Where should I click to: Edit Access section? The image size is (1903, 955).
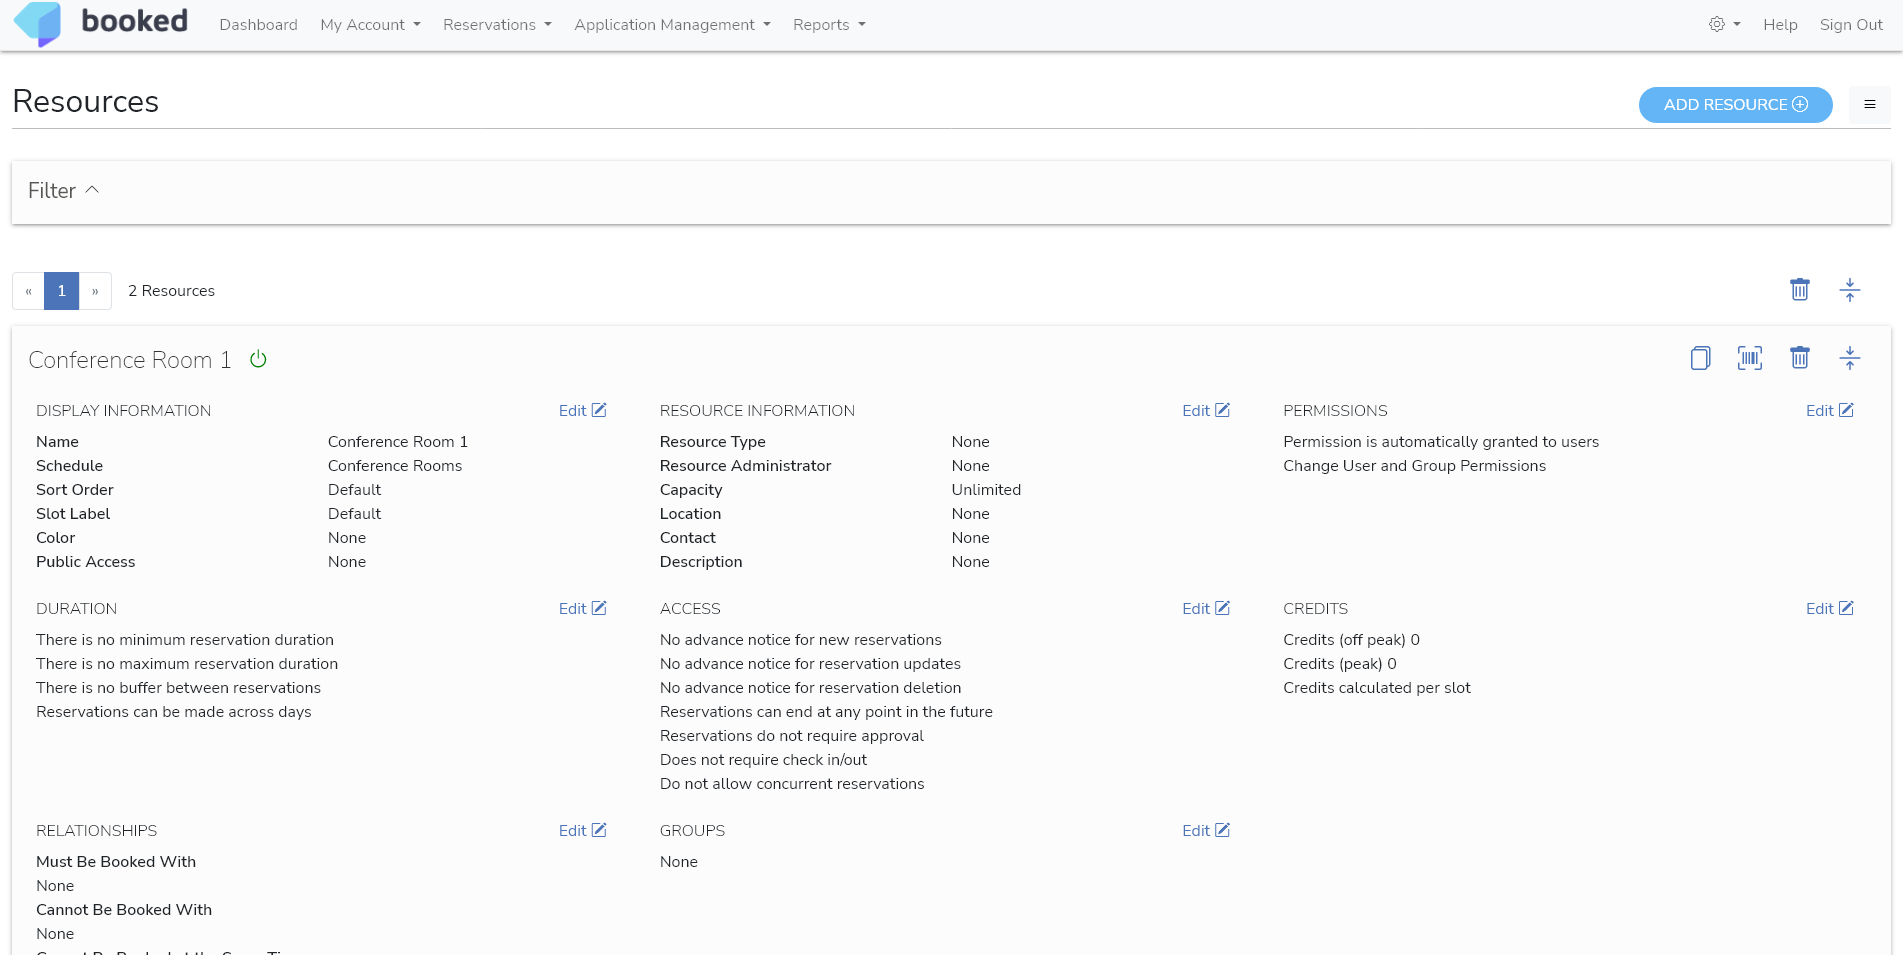1205,608
